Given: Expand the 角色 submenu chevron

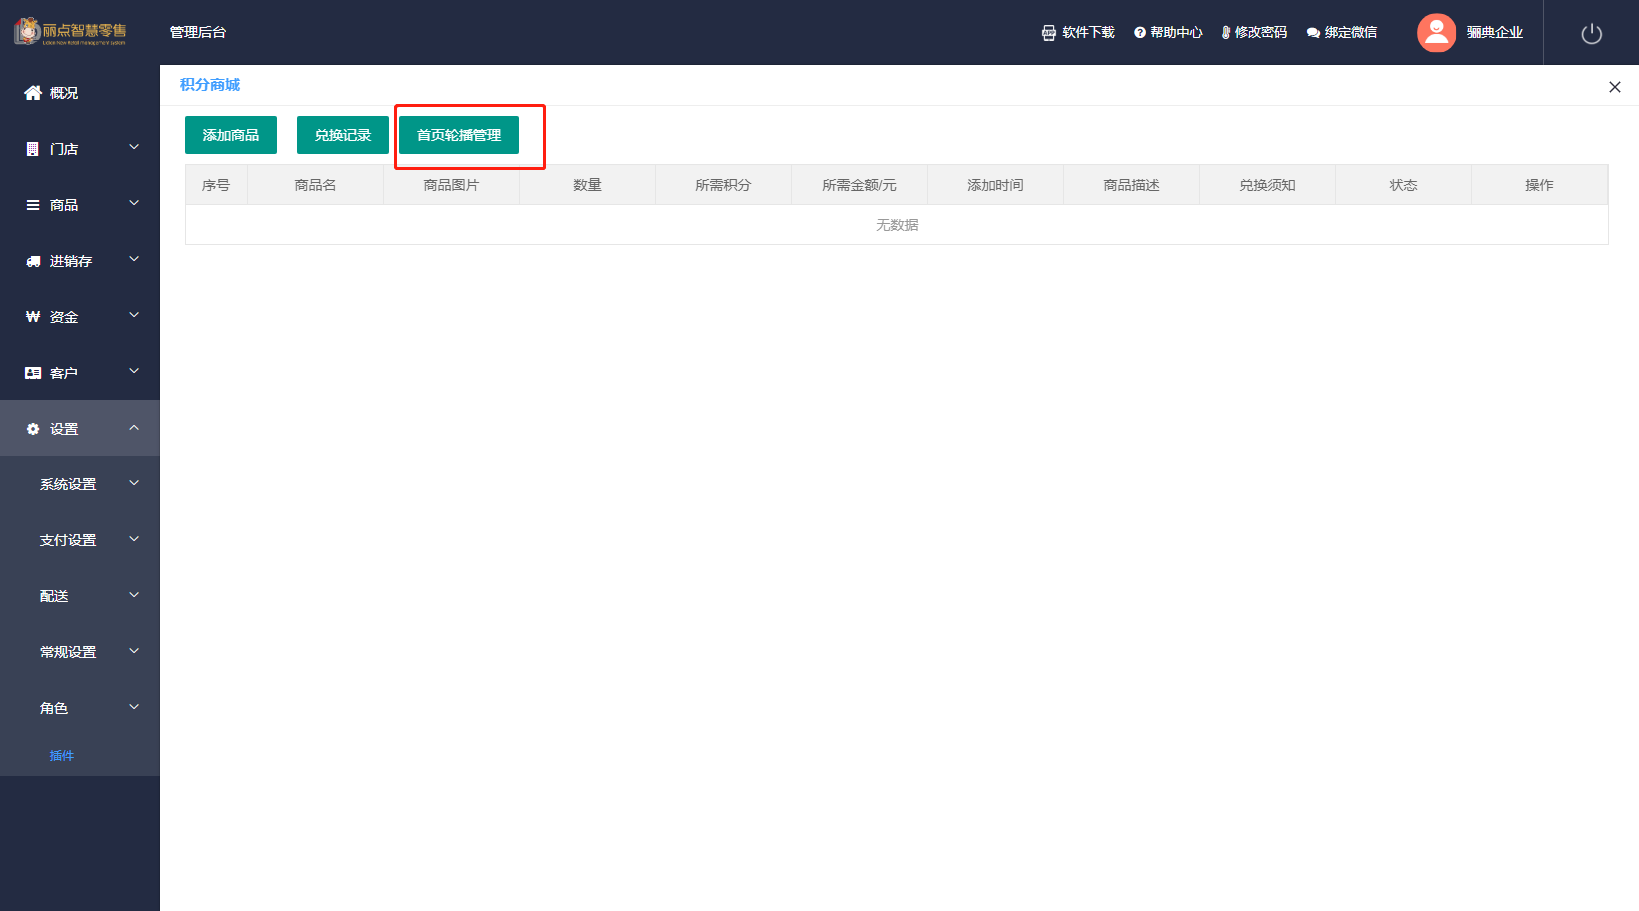Looking at the screenshot, I should point(134,708).
